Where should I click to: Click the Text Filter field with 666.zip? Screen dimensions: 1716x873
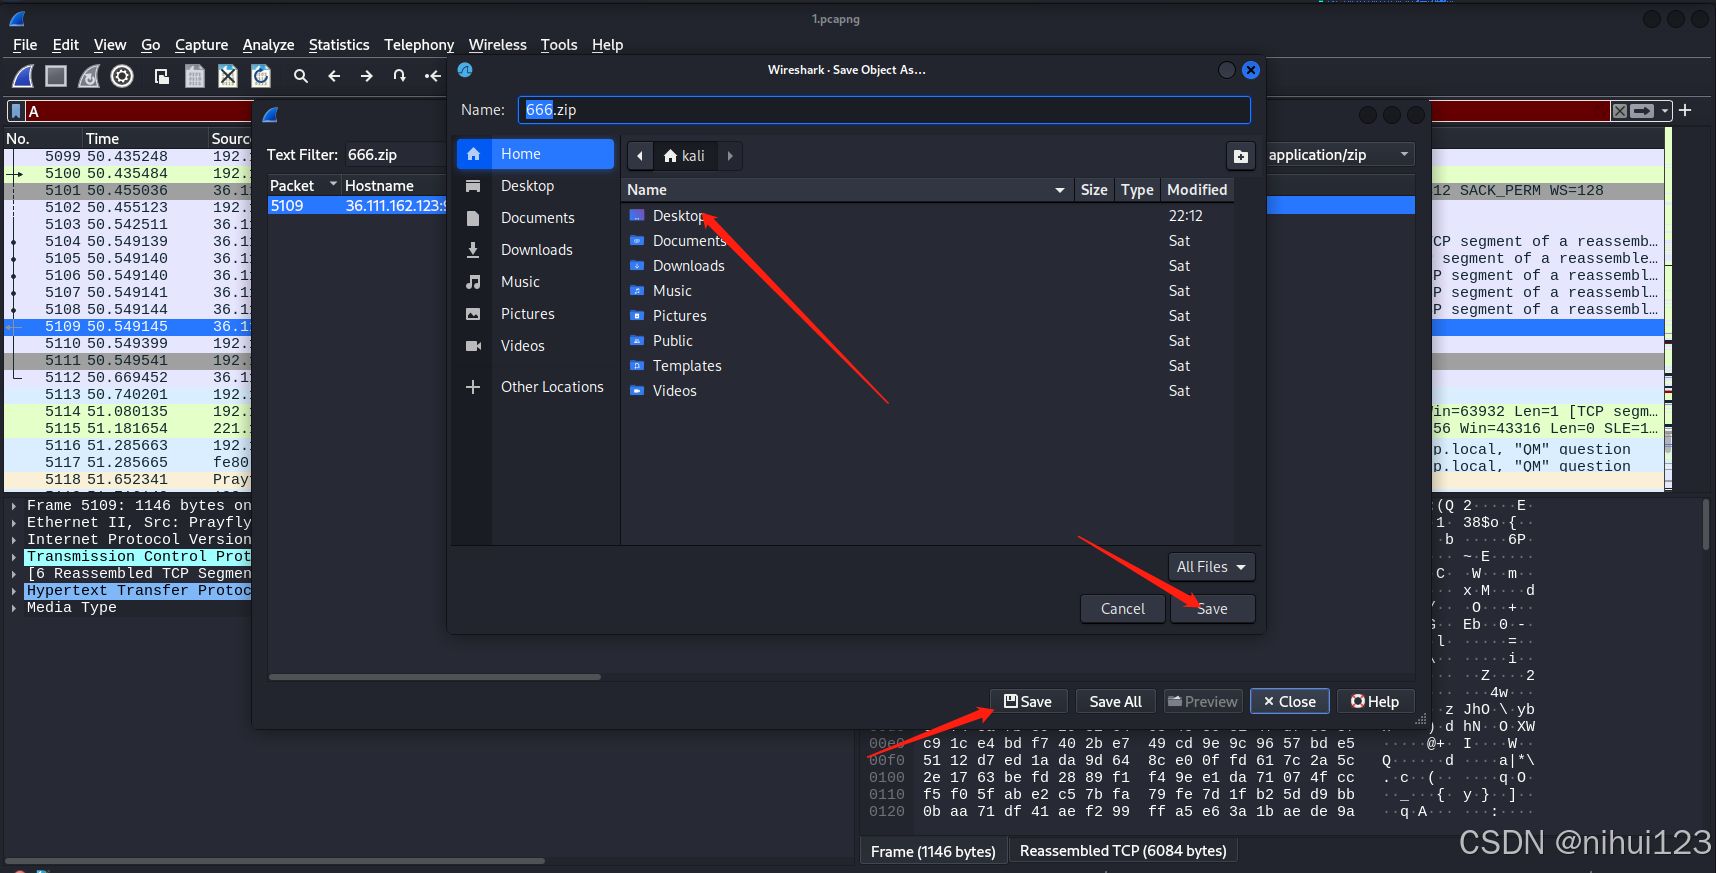pyautogui.click(x=396, y=155)
